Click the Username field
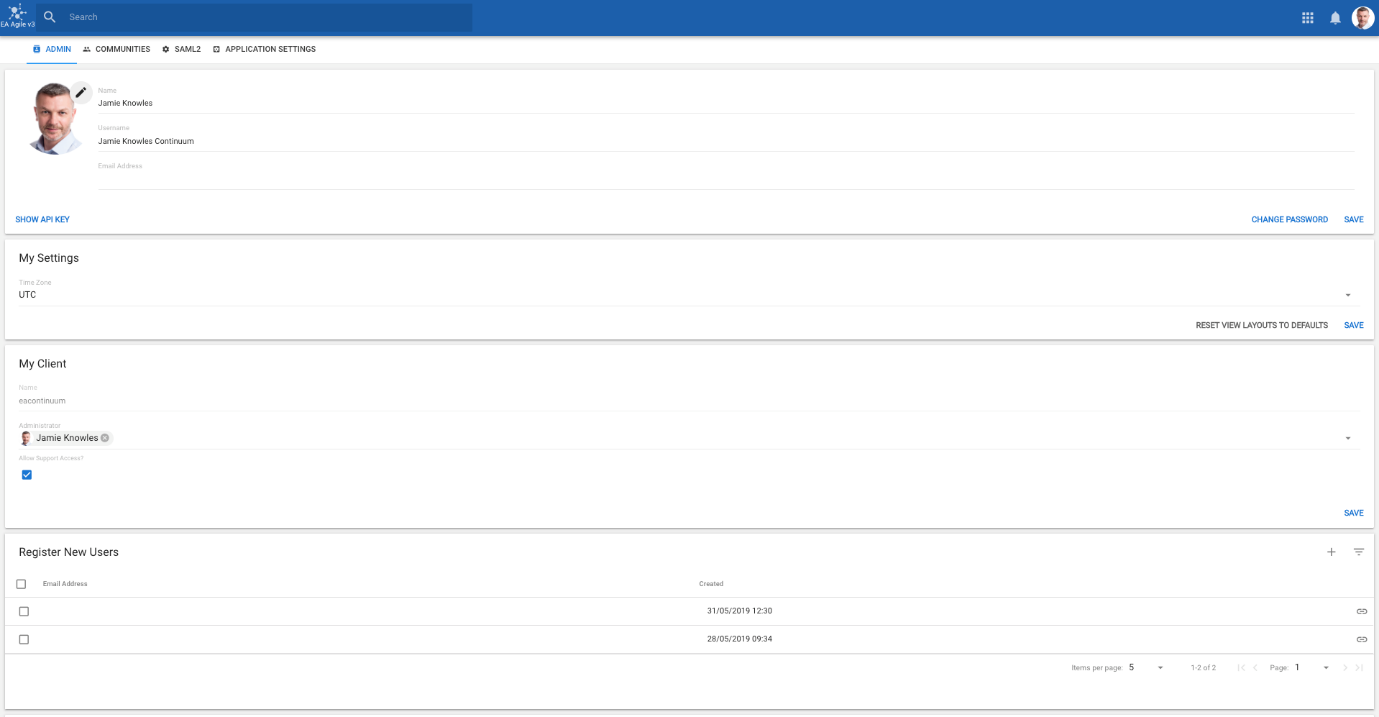 coord(726,141)
